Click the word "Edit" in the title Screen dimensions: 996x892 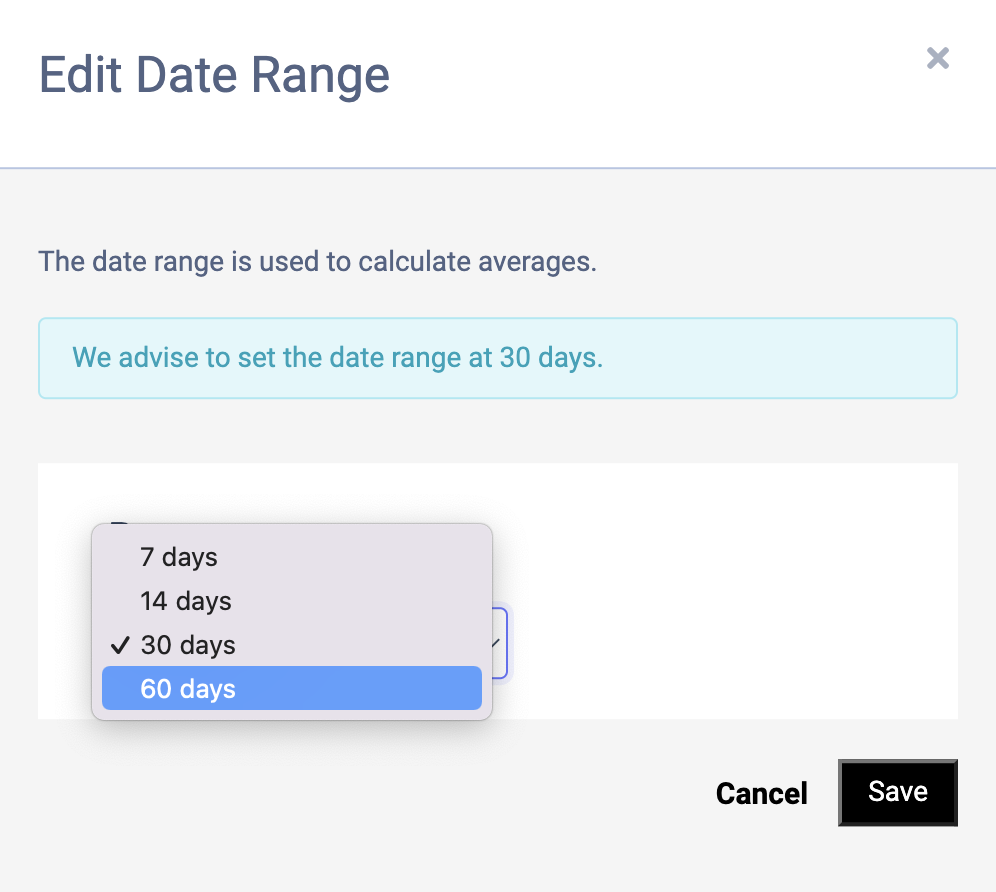point(81,76)
